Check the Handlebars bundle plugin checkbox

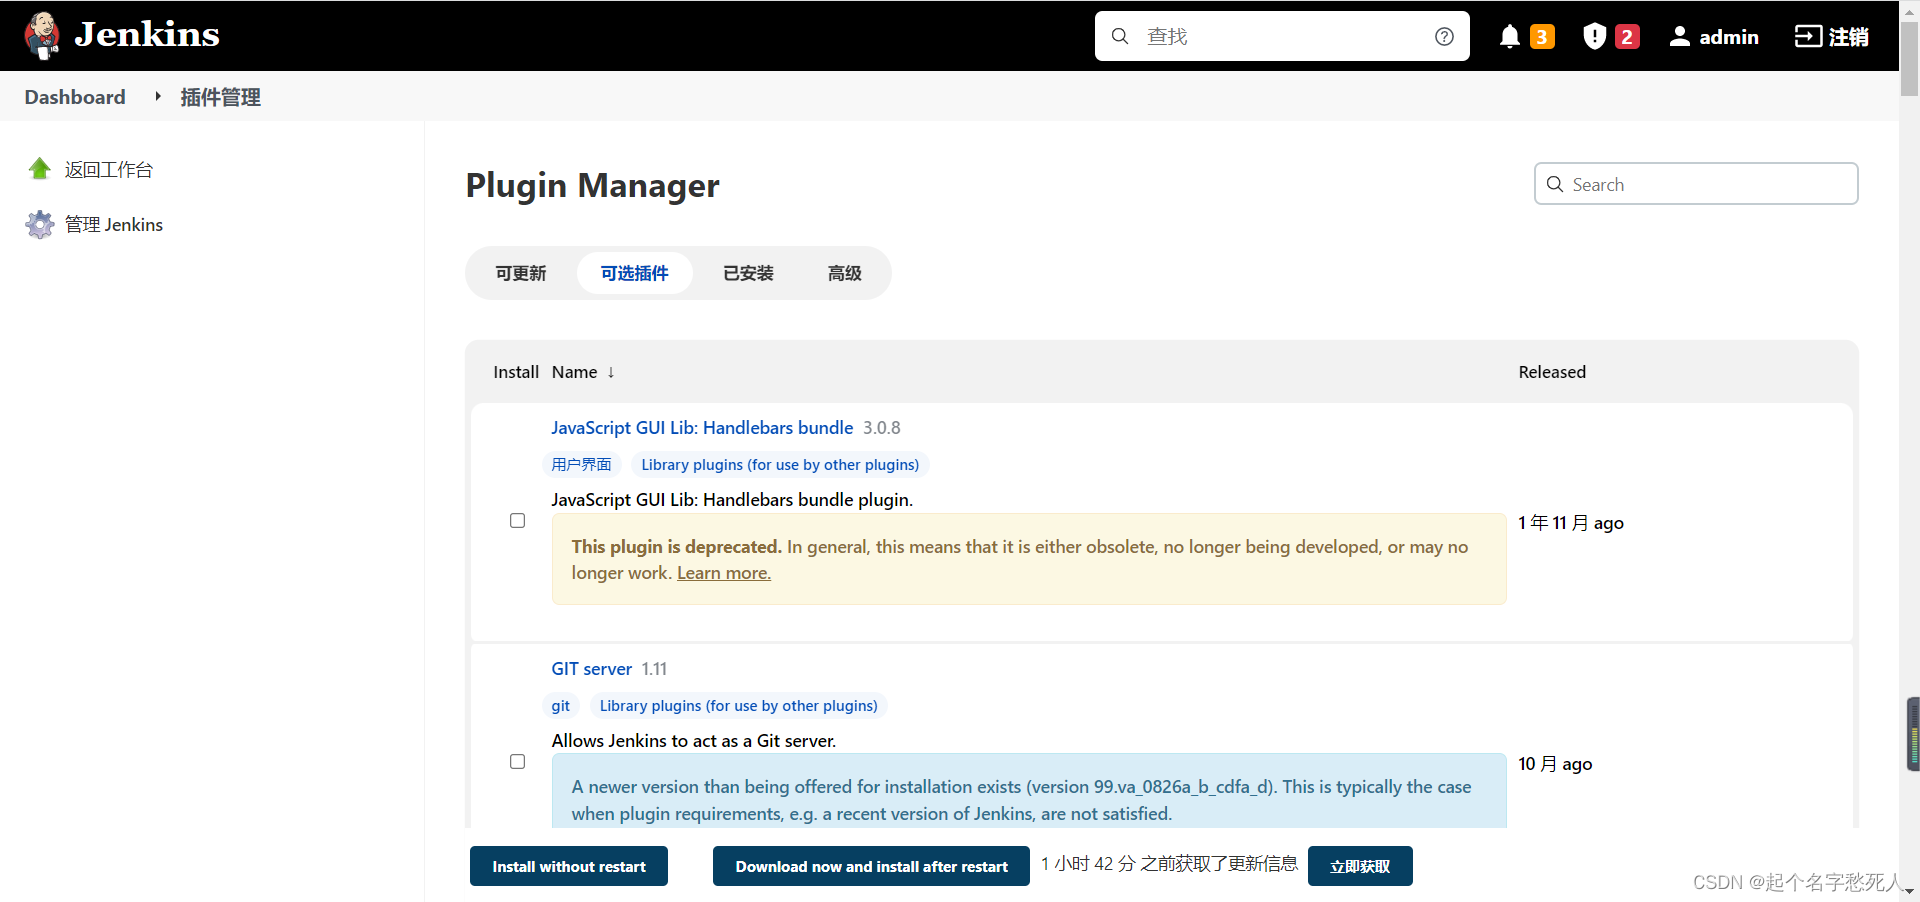click(517, 521)
